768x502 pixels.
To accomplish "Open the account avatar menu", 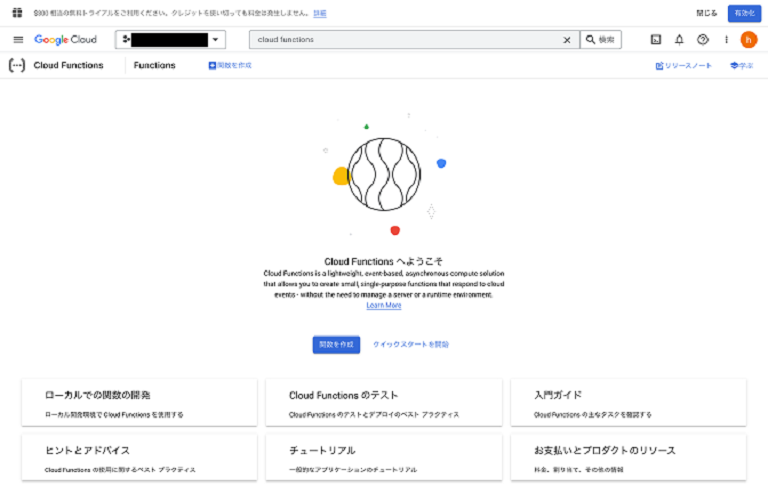I will coord(748,40).
